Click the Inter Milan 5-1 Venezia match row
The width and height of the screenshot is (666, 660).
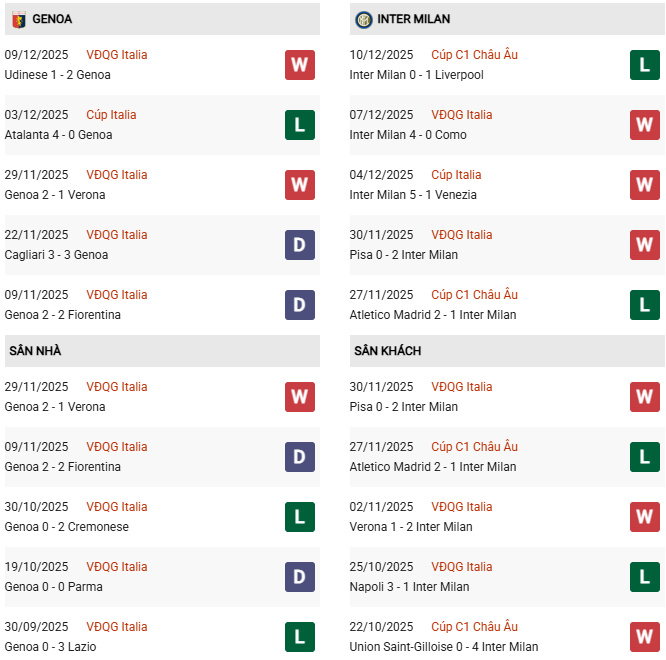pyautogui.click(x=413, y=195)
